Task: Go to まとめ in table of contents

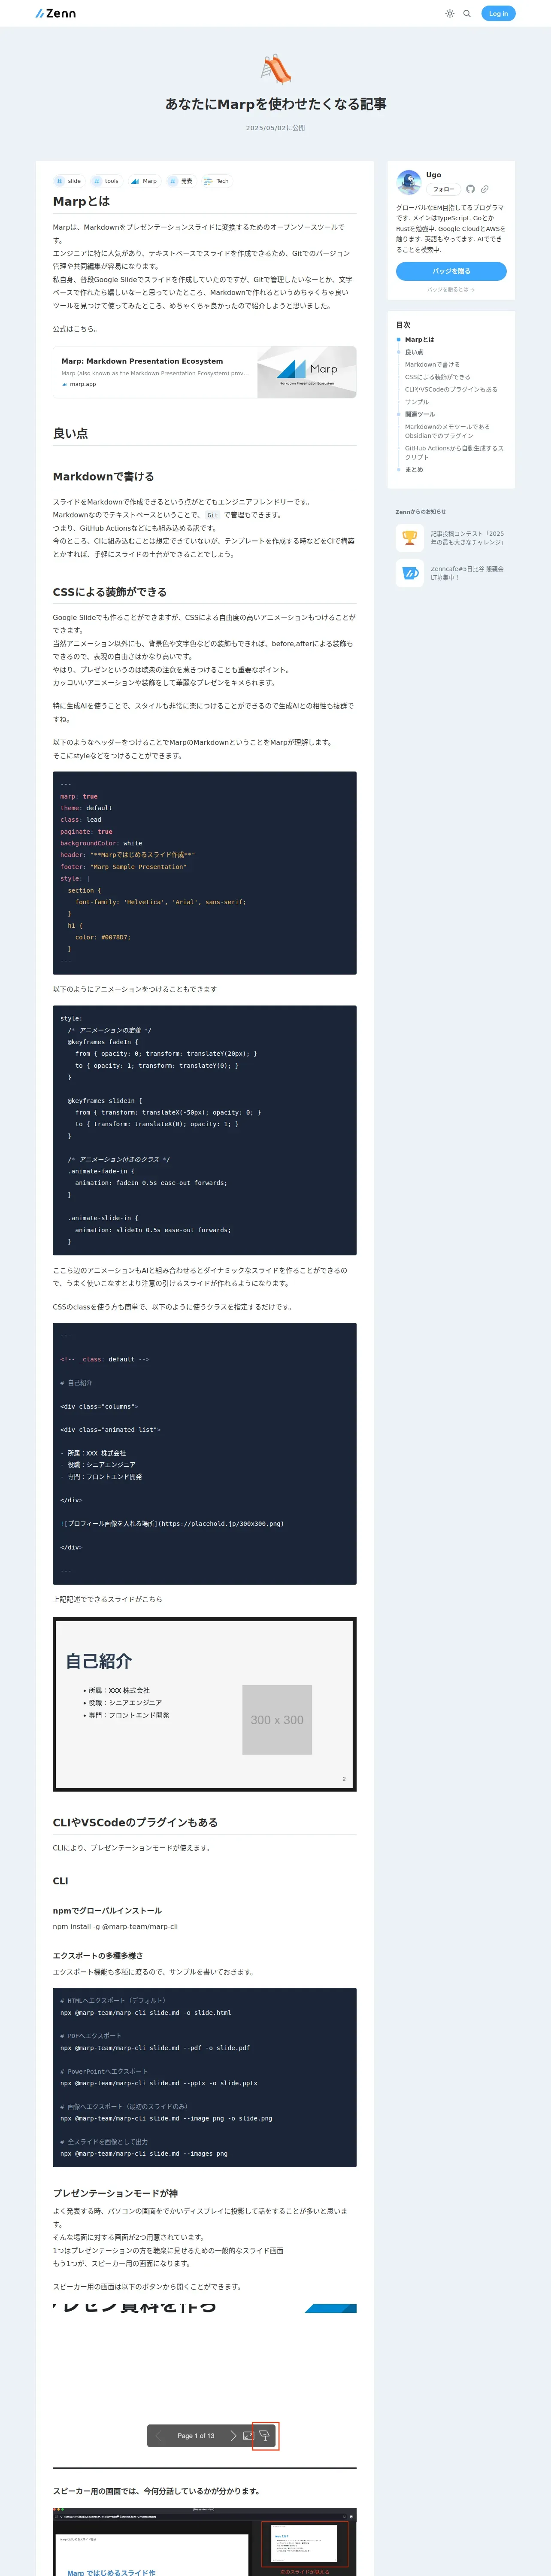Action: [x=414, y=469]
